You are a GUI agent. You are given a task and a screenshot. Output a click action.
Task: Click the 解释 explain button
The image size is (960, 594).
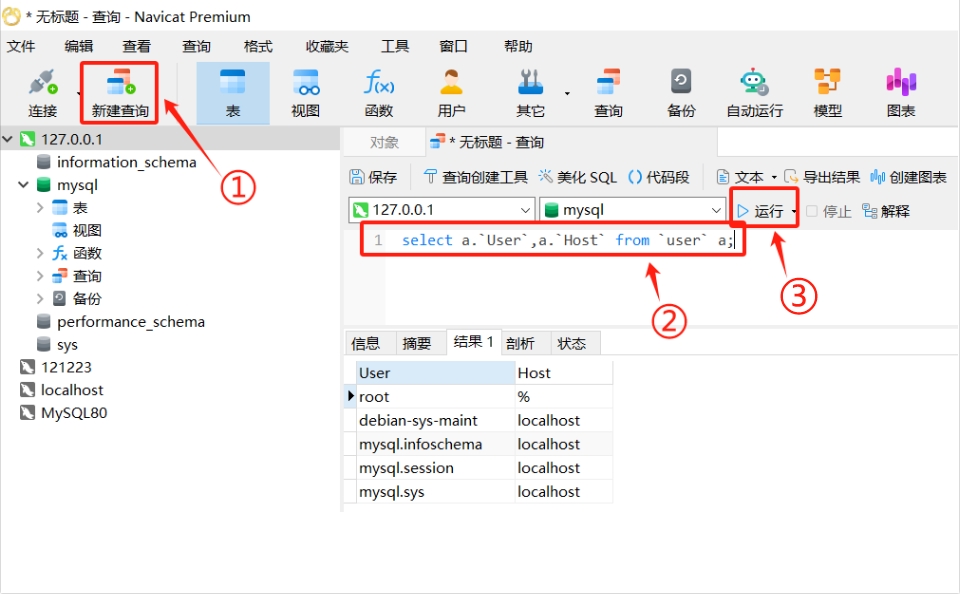pos(886,211)
